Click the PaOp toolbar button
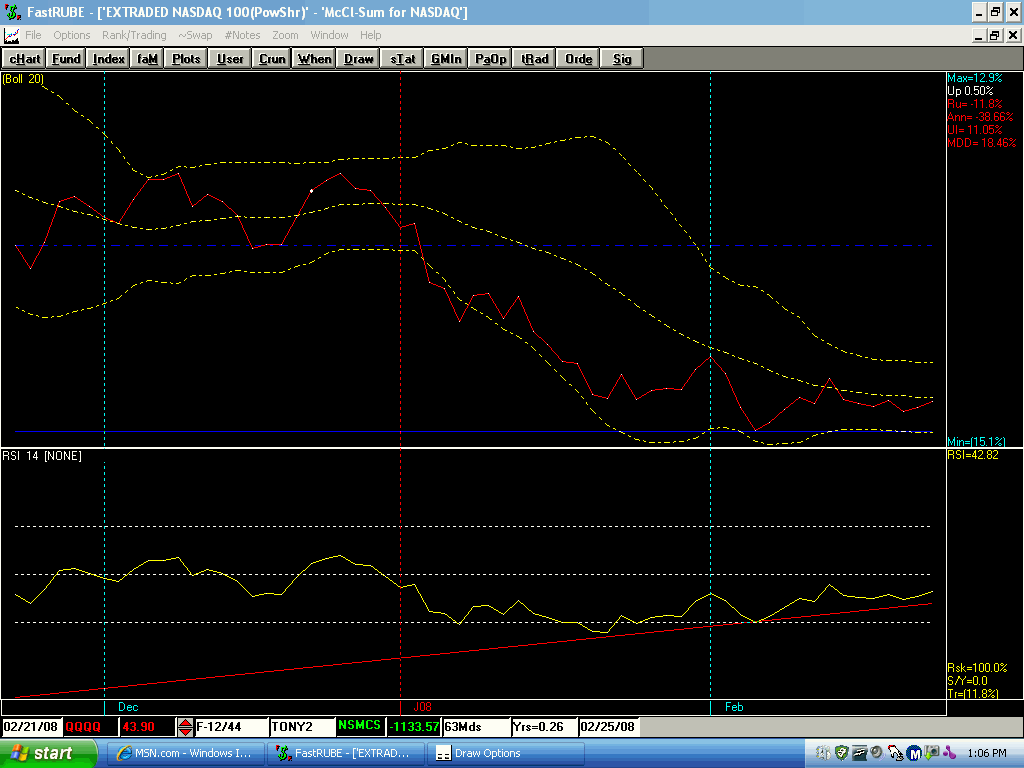Screen dimensions: 1024x768 pos(490,59)
